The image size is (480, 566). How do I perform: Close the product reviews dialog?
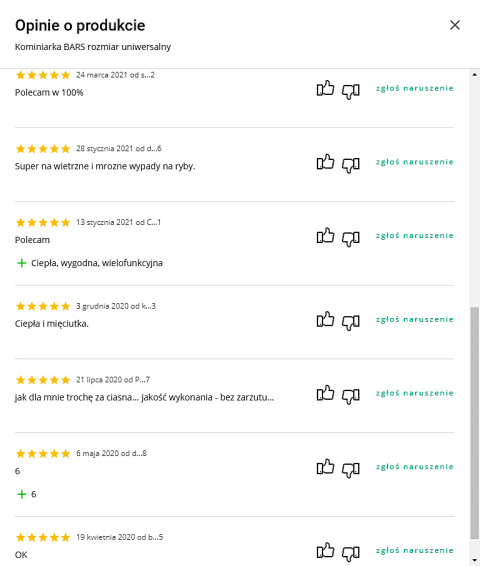455,25
